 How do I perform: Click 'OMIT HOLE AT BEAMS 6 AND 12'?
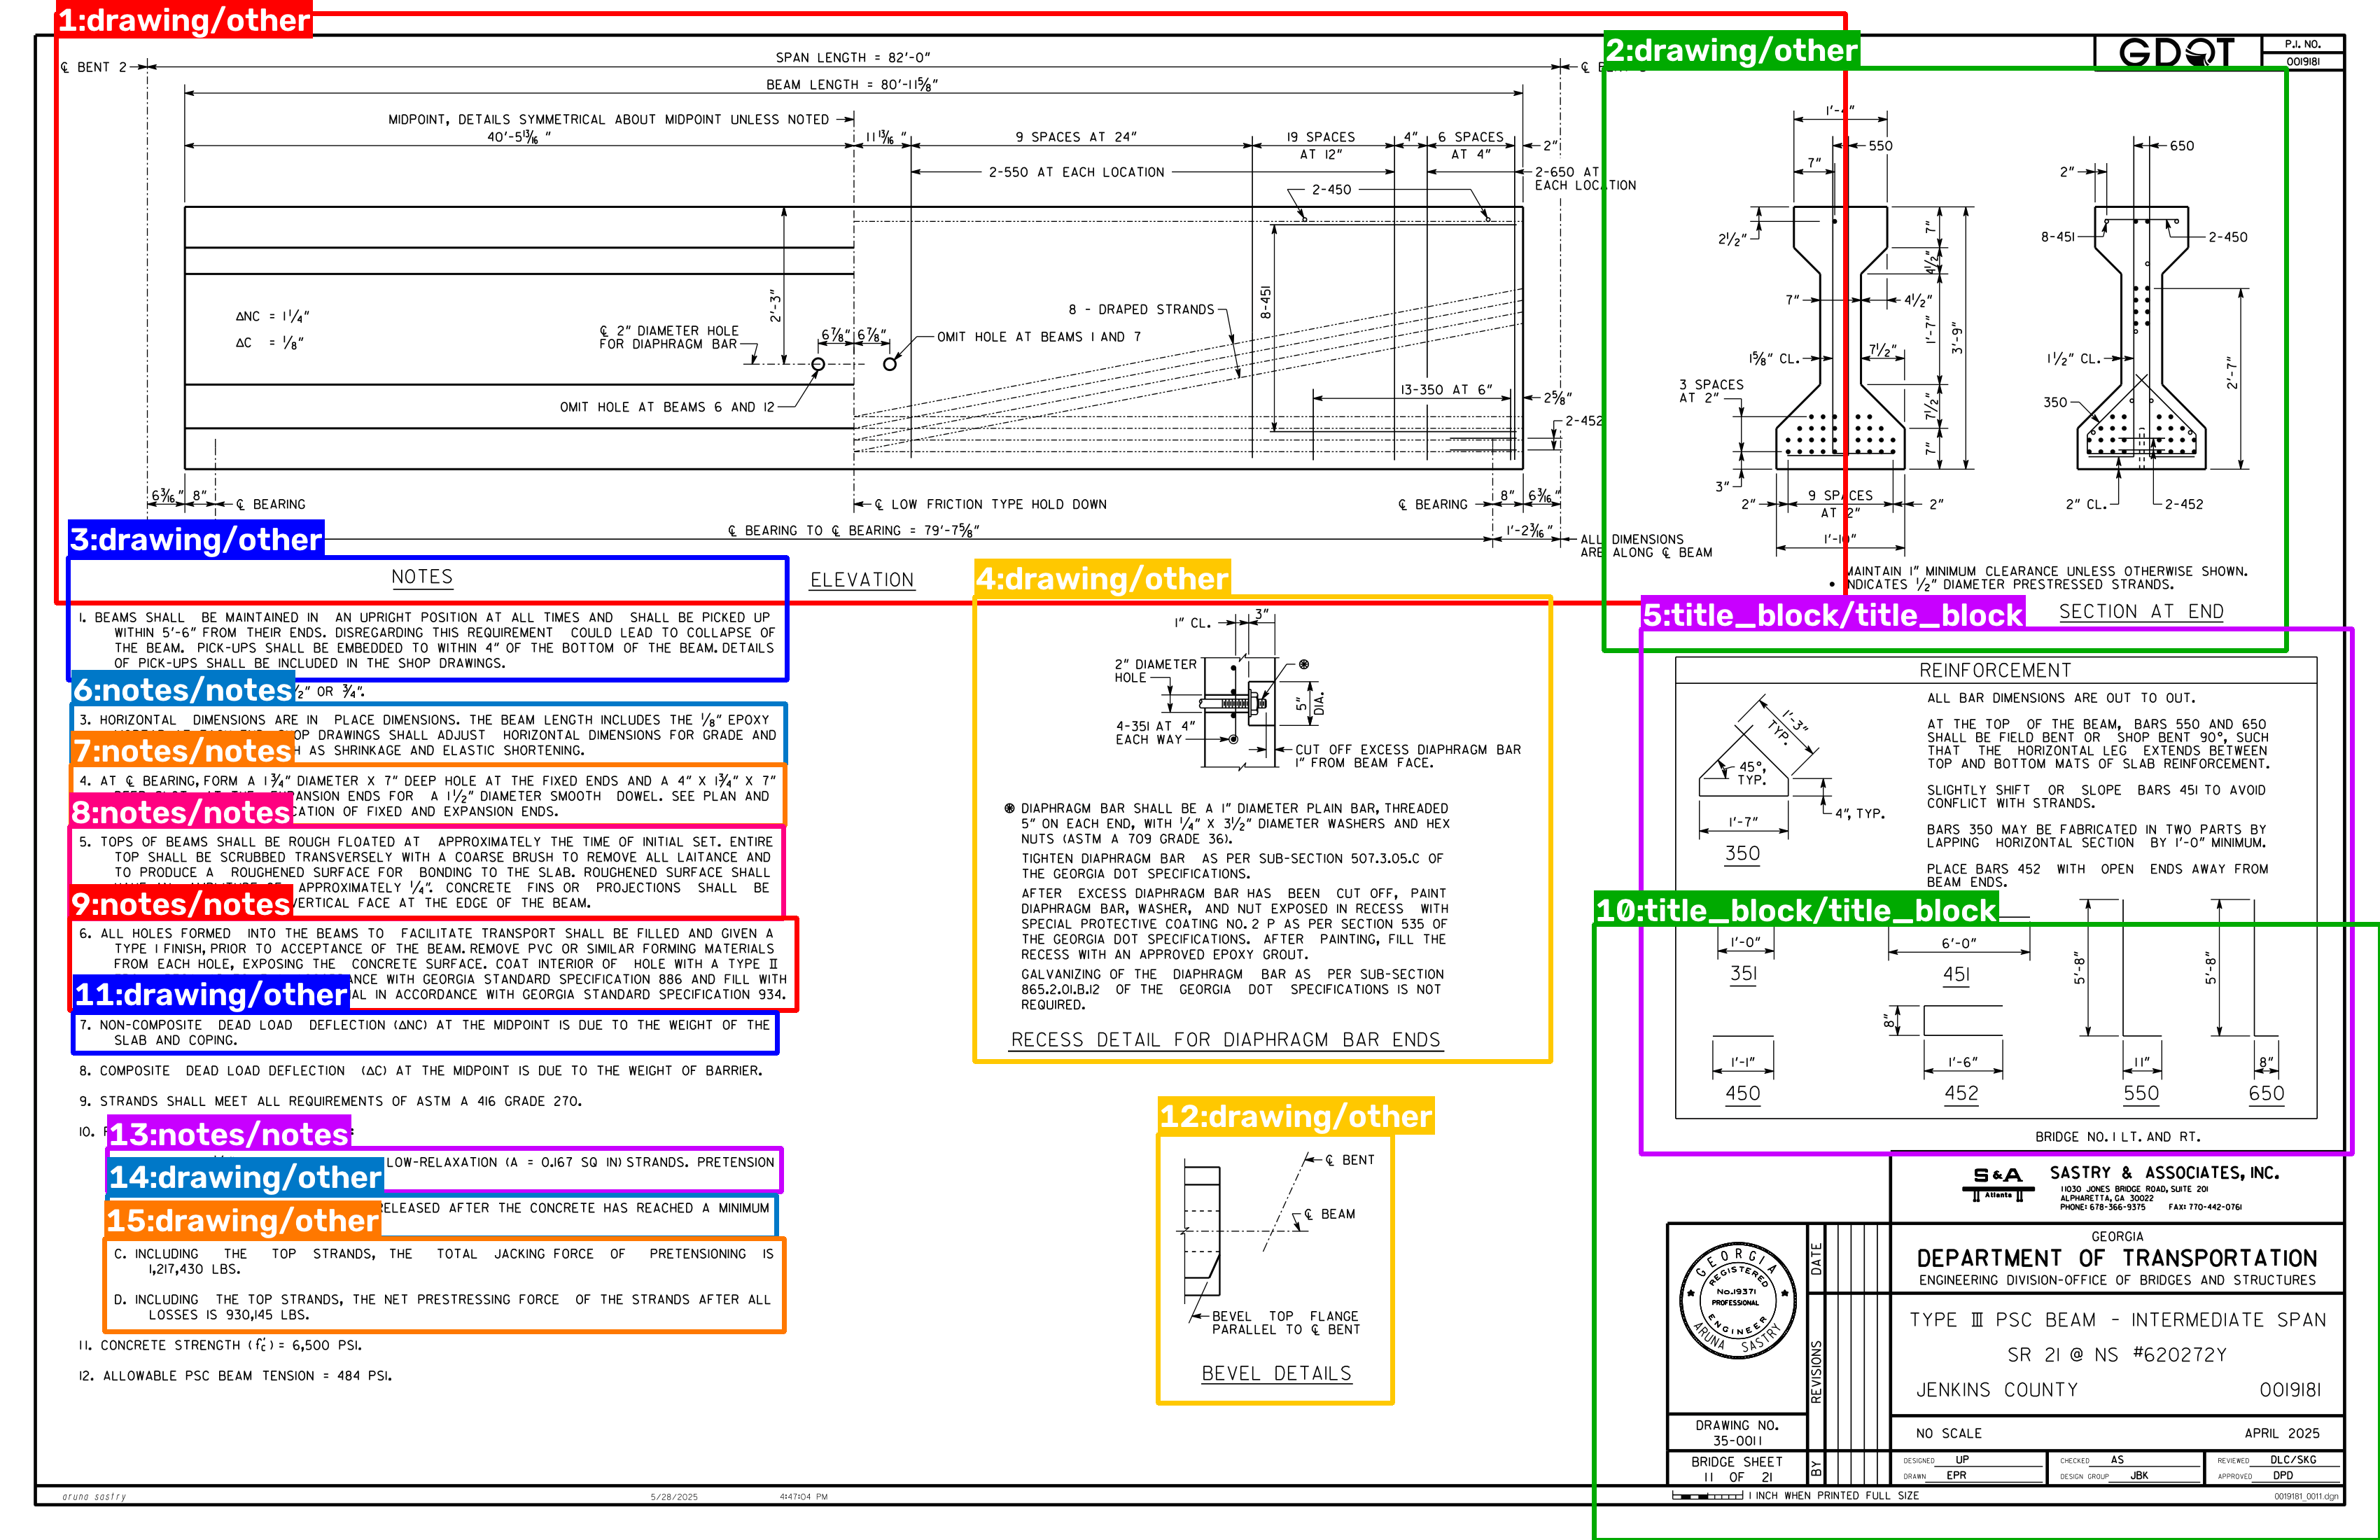pyautogui.click(x=667, y=407)
